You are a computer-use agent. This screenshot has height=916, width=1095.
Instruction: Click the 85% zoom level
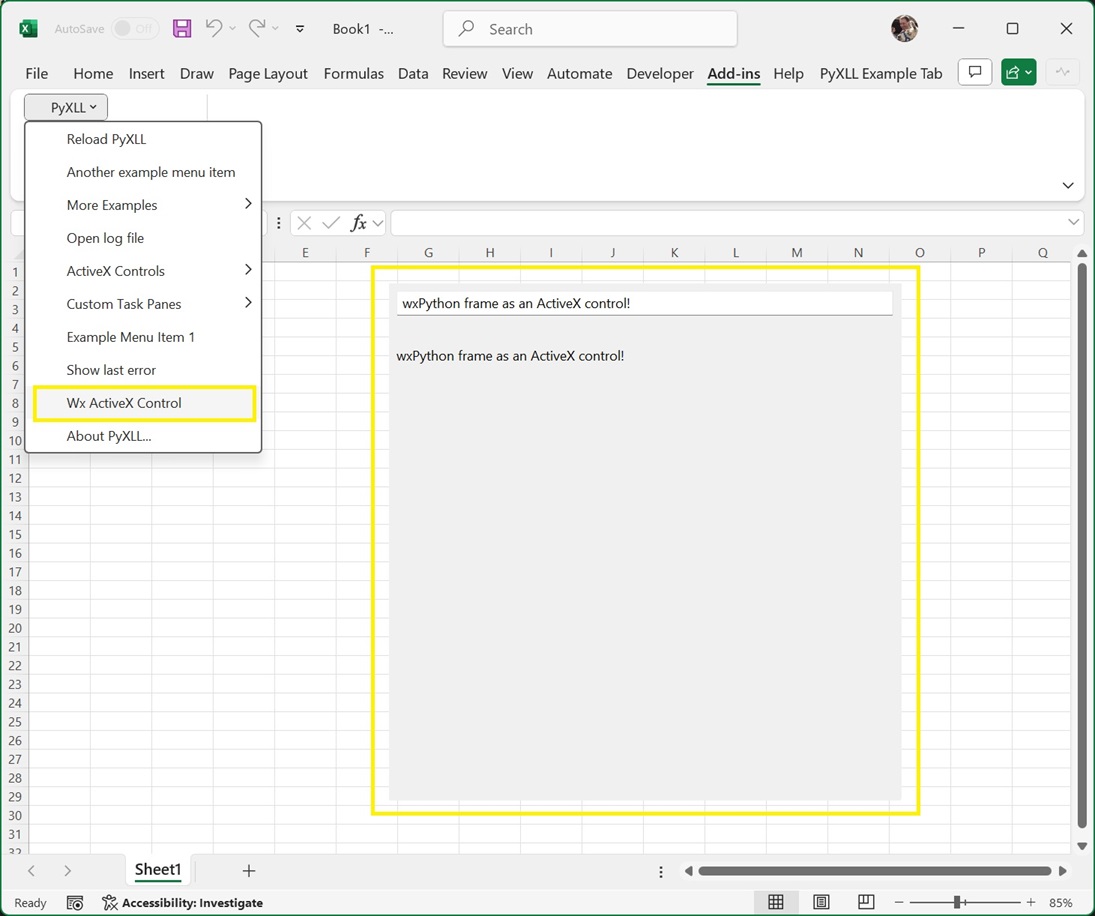pos(1060,903)
